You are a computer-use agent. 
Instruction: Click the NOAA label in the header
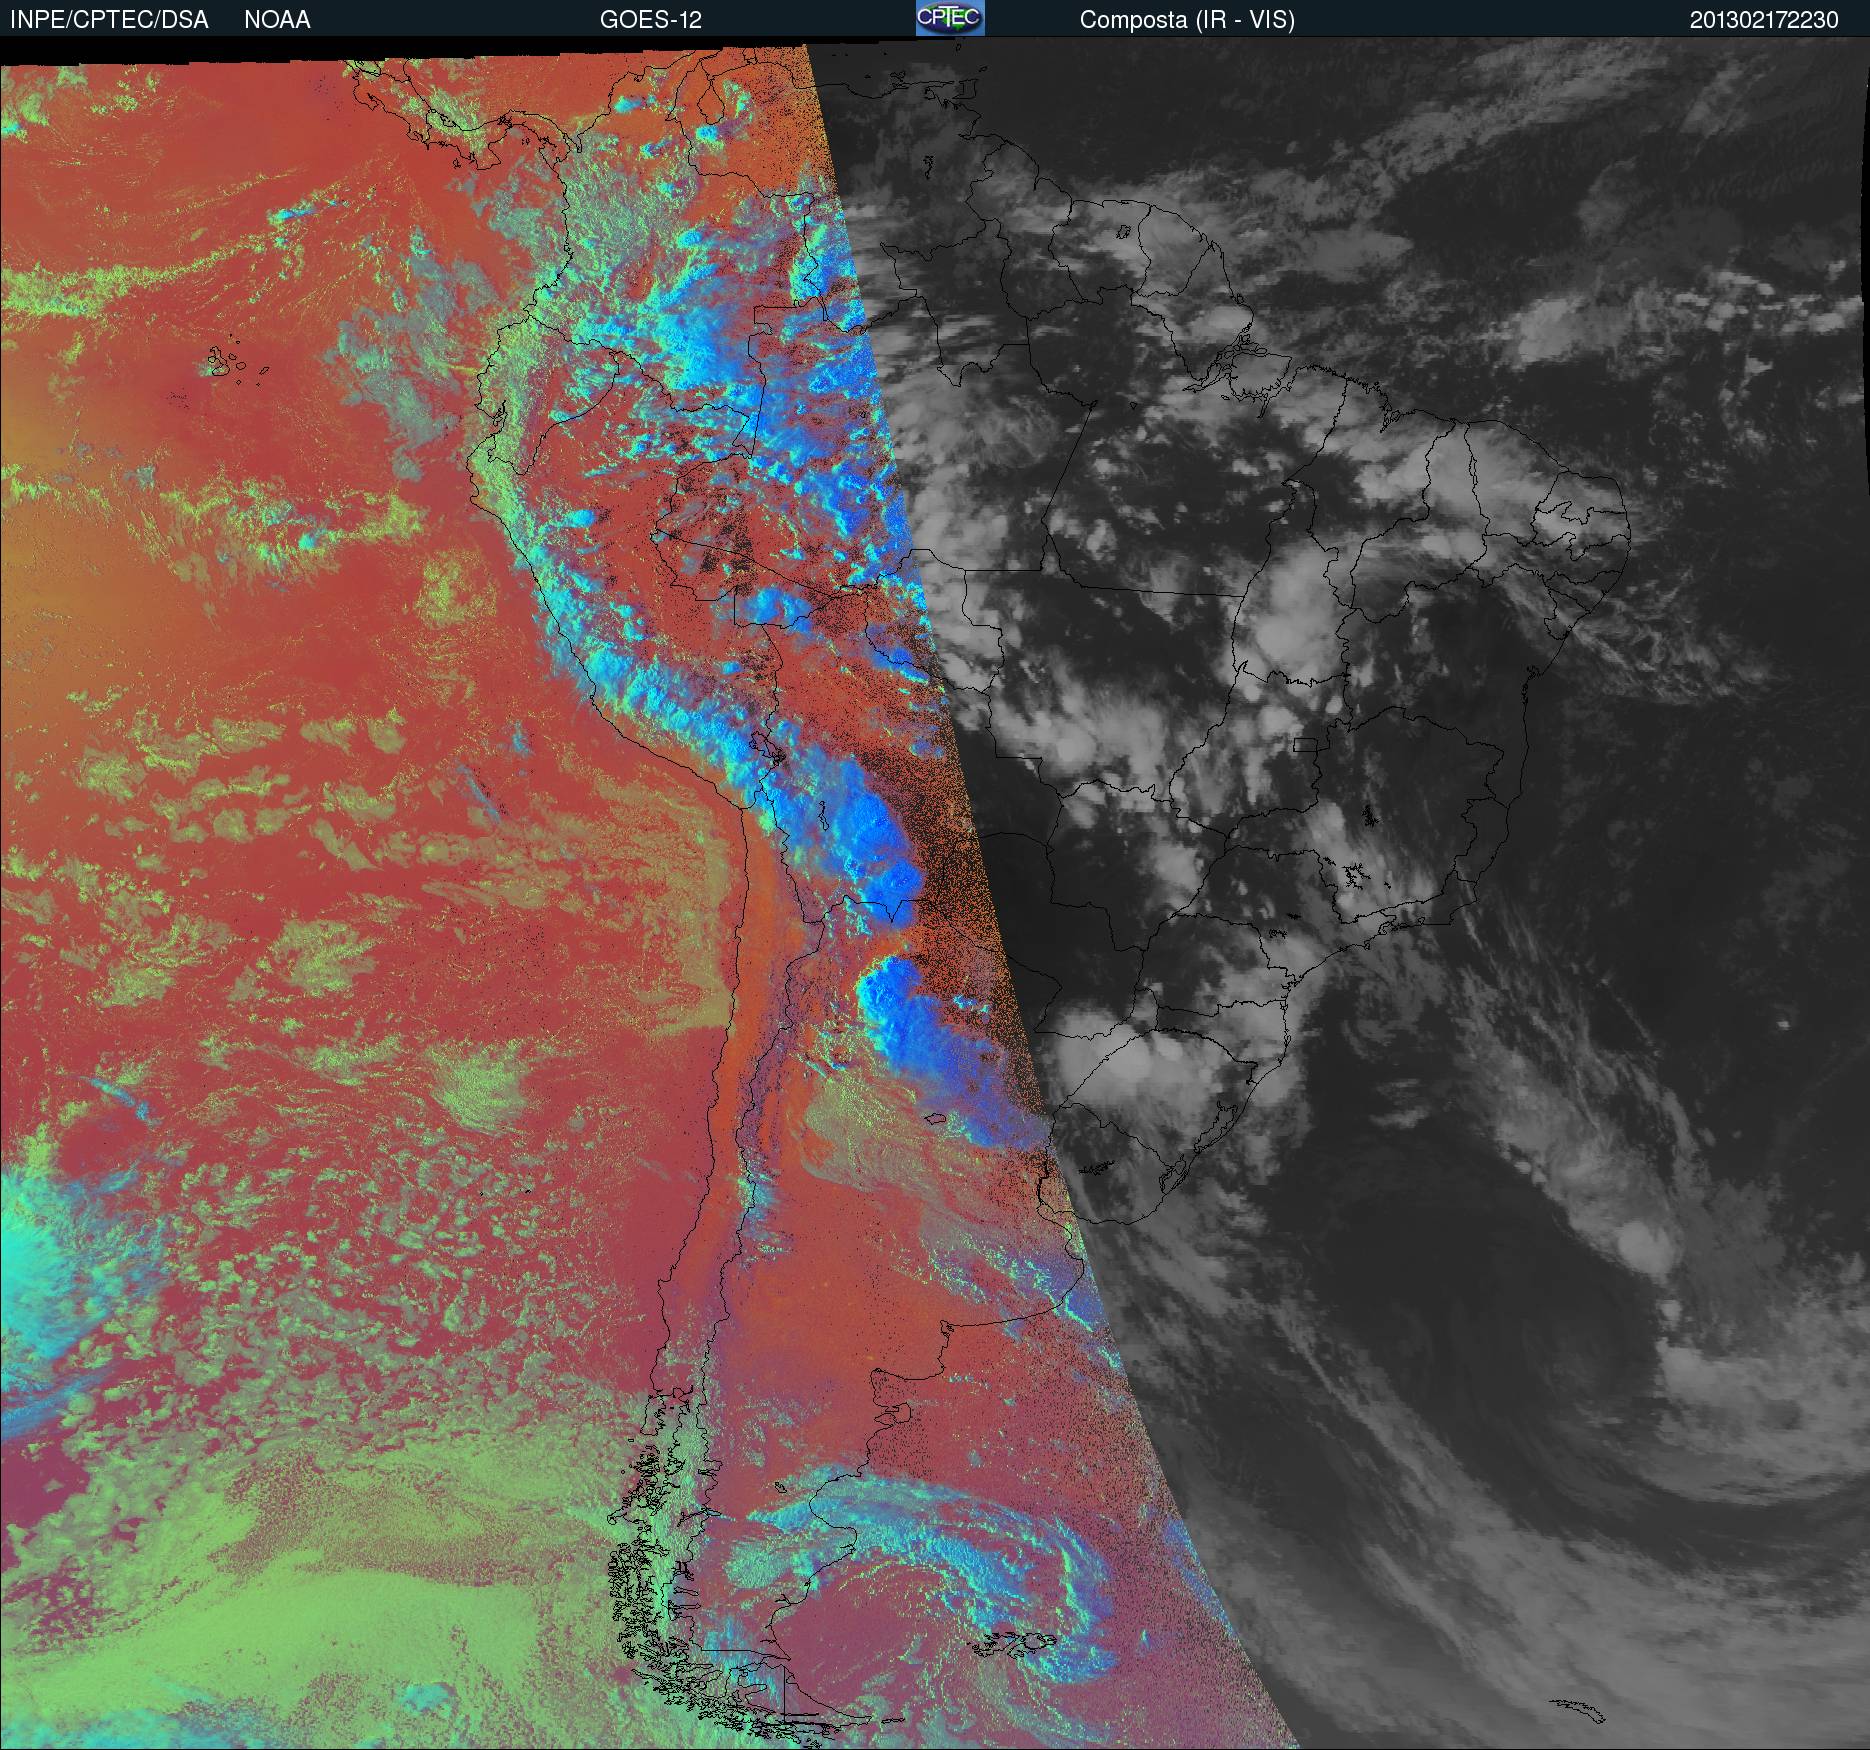pyautogui.click(x=277, y=20)
